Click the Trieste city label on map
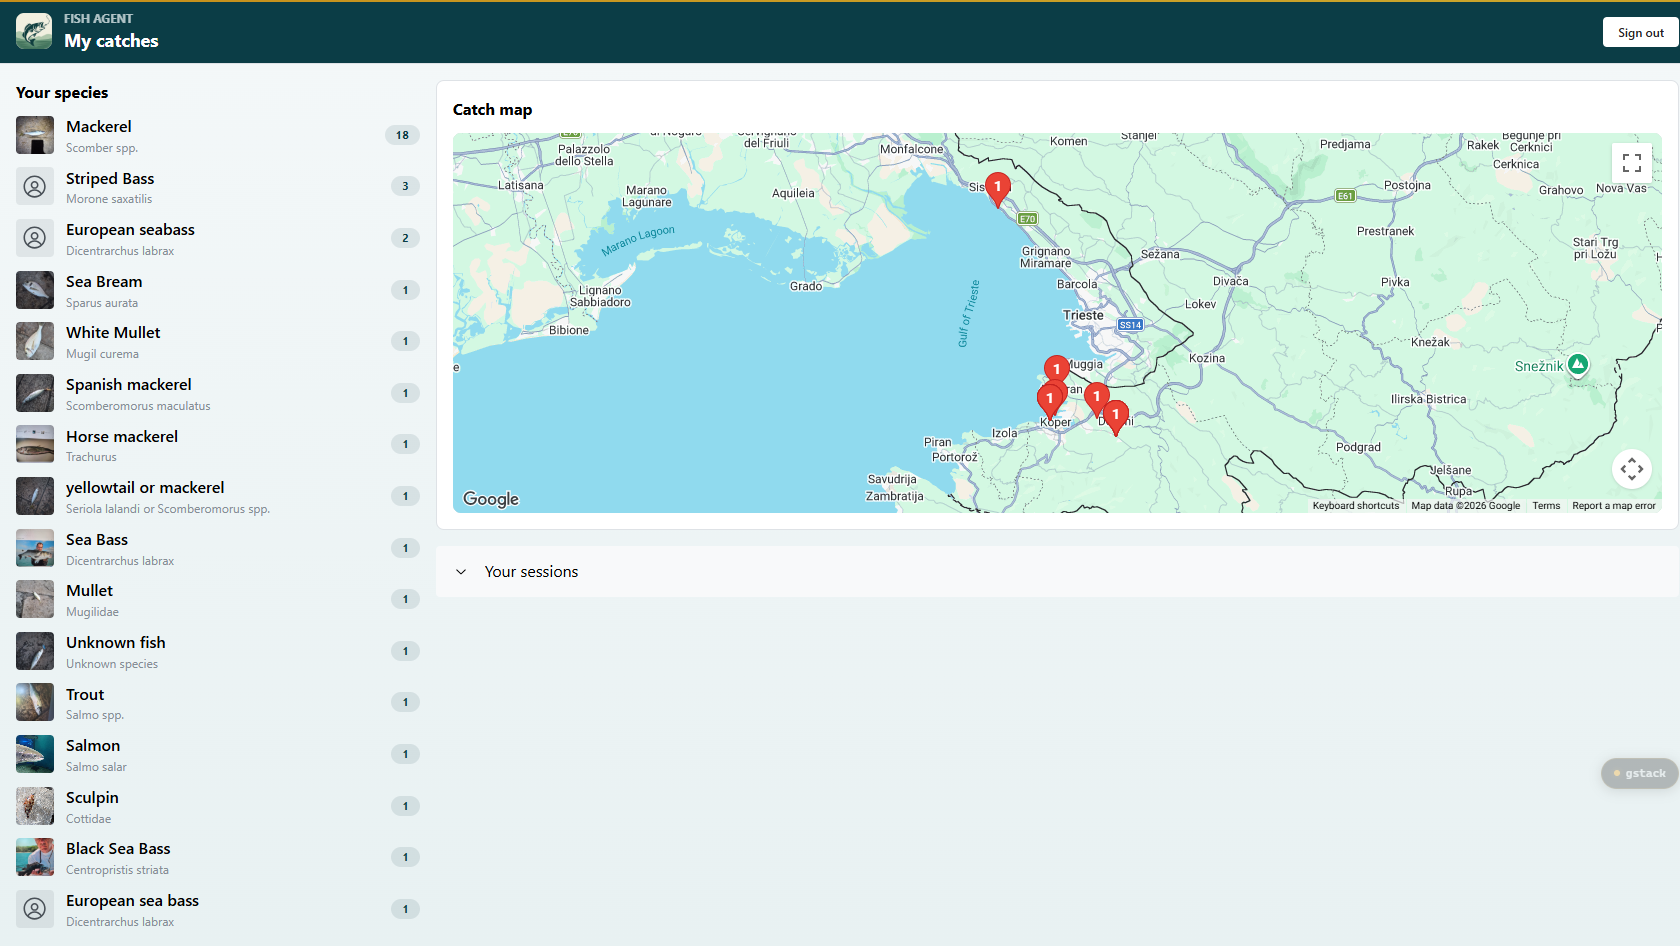The width and height of the screenshot is (1680, 946). pos(1083,315)
